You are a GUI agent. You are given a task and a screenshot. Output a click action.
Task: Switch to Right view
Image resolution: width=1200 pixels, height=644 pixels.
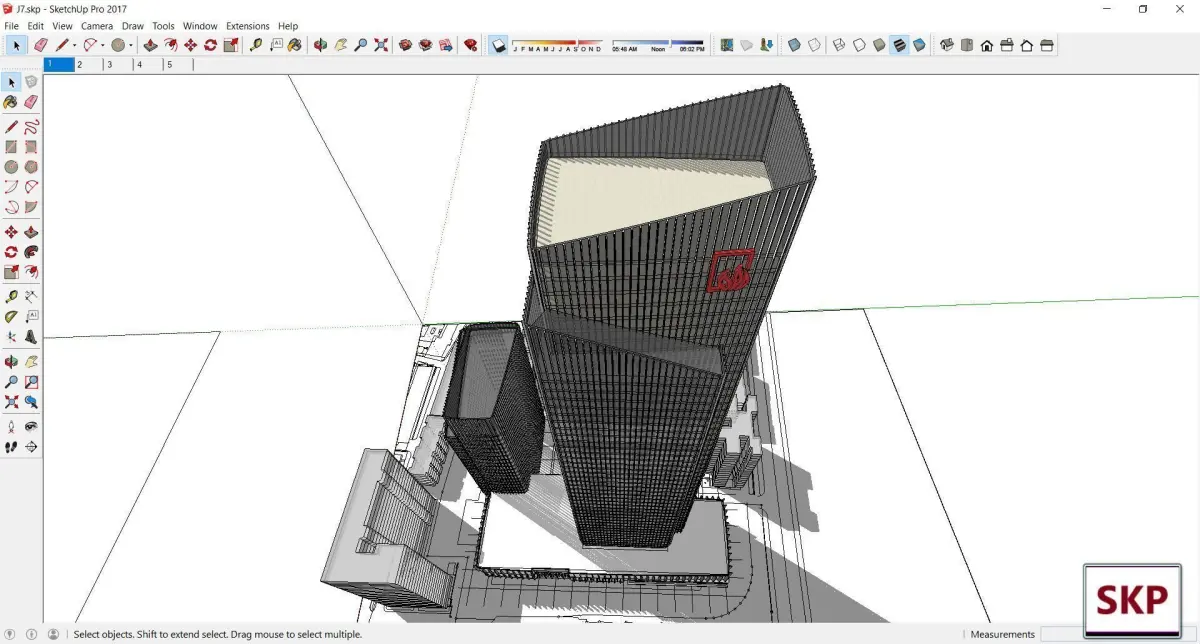[1007, 45]
